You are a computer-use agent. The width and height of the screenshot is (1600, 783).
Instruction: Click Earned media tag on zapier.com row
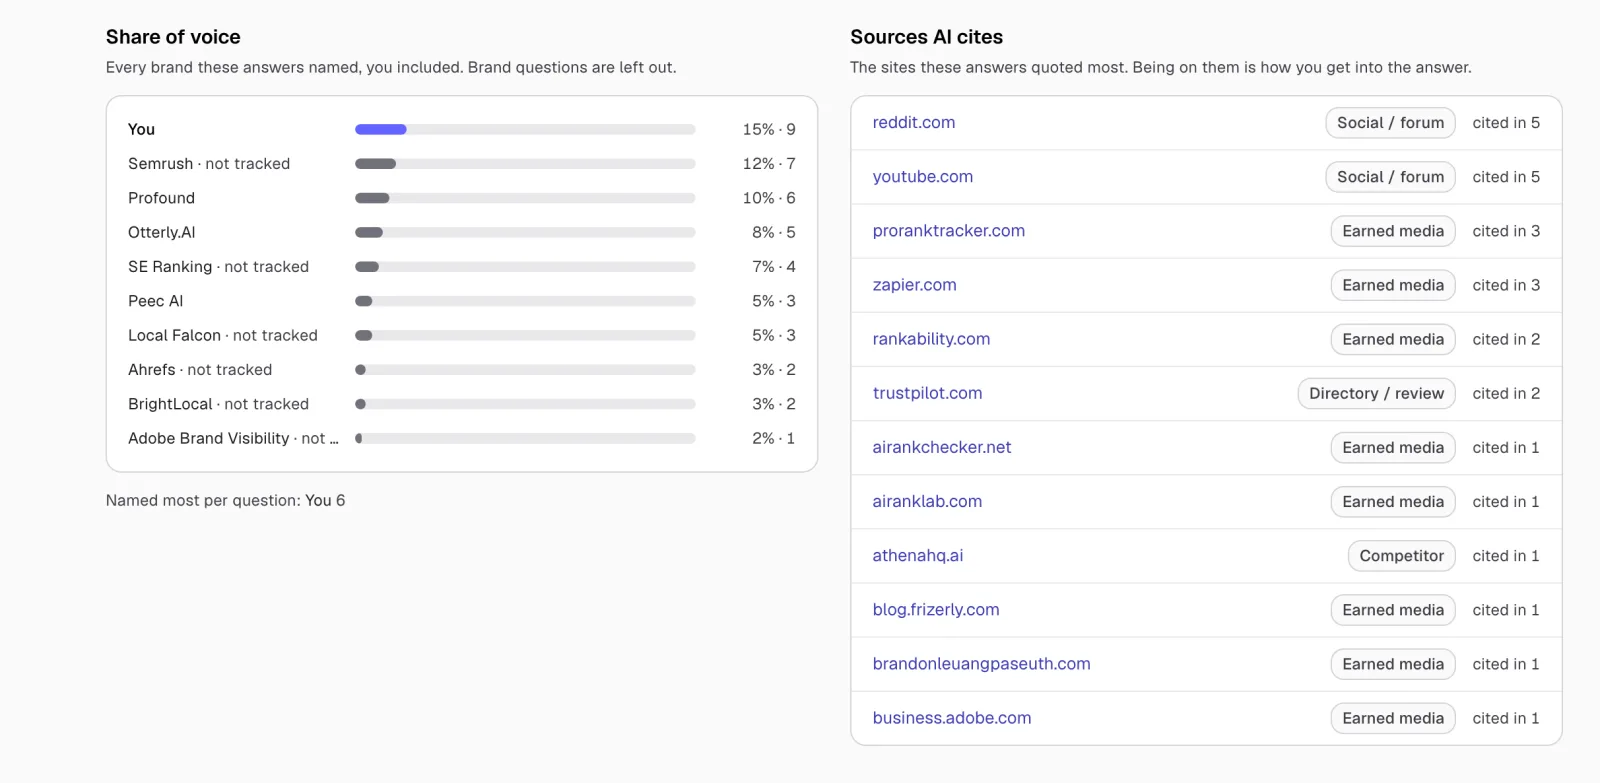[x=1393, y=284]
